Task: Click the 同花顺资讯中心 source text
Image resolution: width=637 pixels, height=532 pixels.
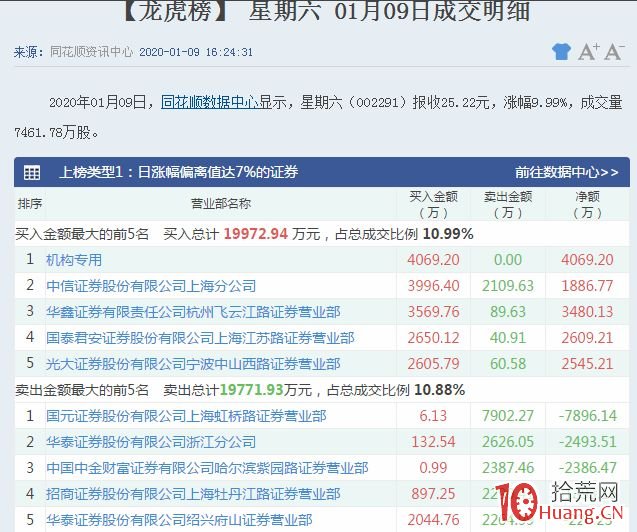Action: (x=91, y=52)
